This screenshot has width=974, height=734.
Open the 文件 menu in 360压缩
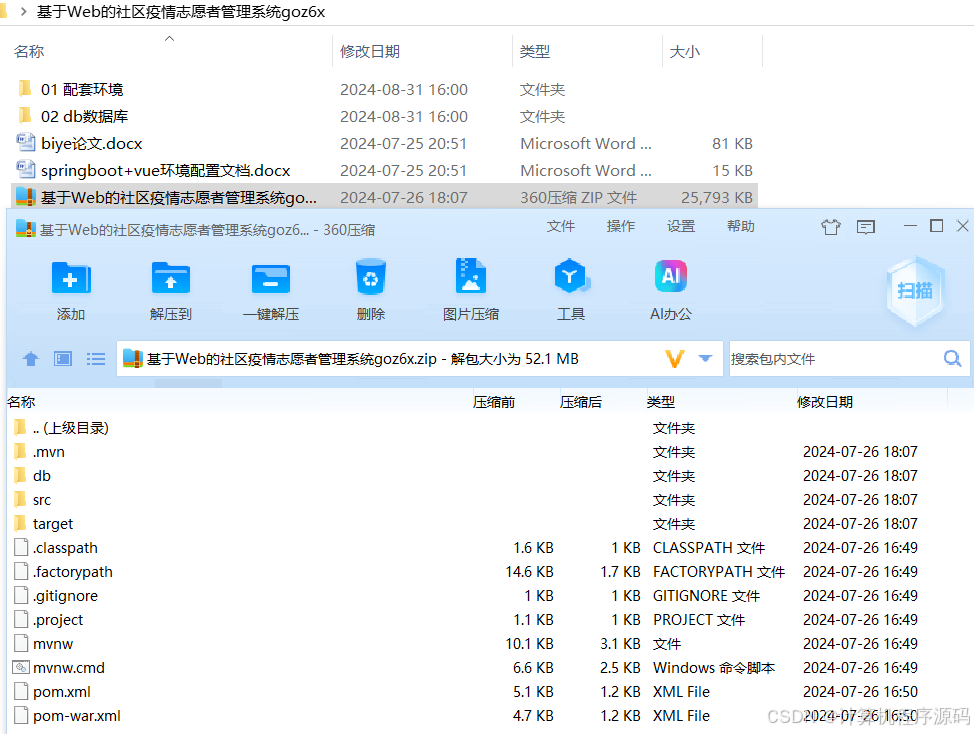coord(560,226)
